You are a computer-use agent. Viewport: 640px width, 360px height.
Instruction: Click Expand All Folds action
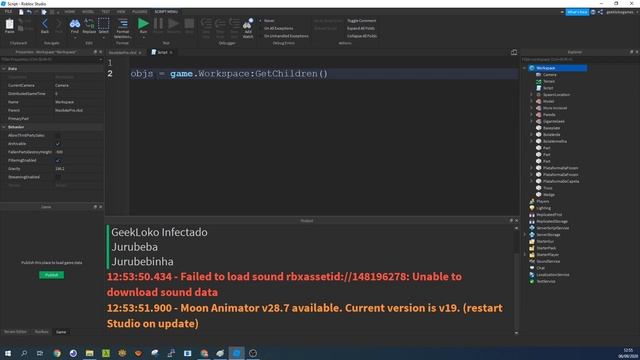(361, 28)
